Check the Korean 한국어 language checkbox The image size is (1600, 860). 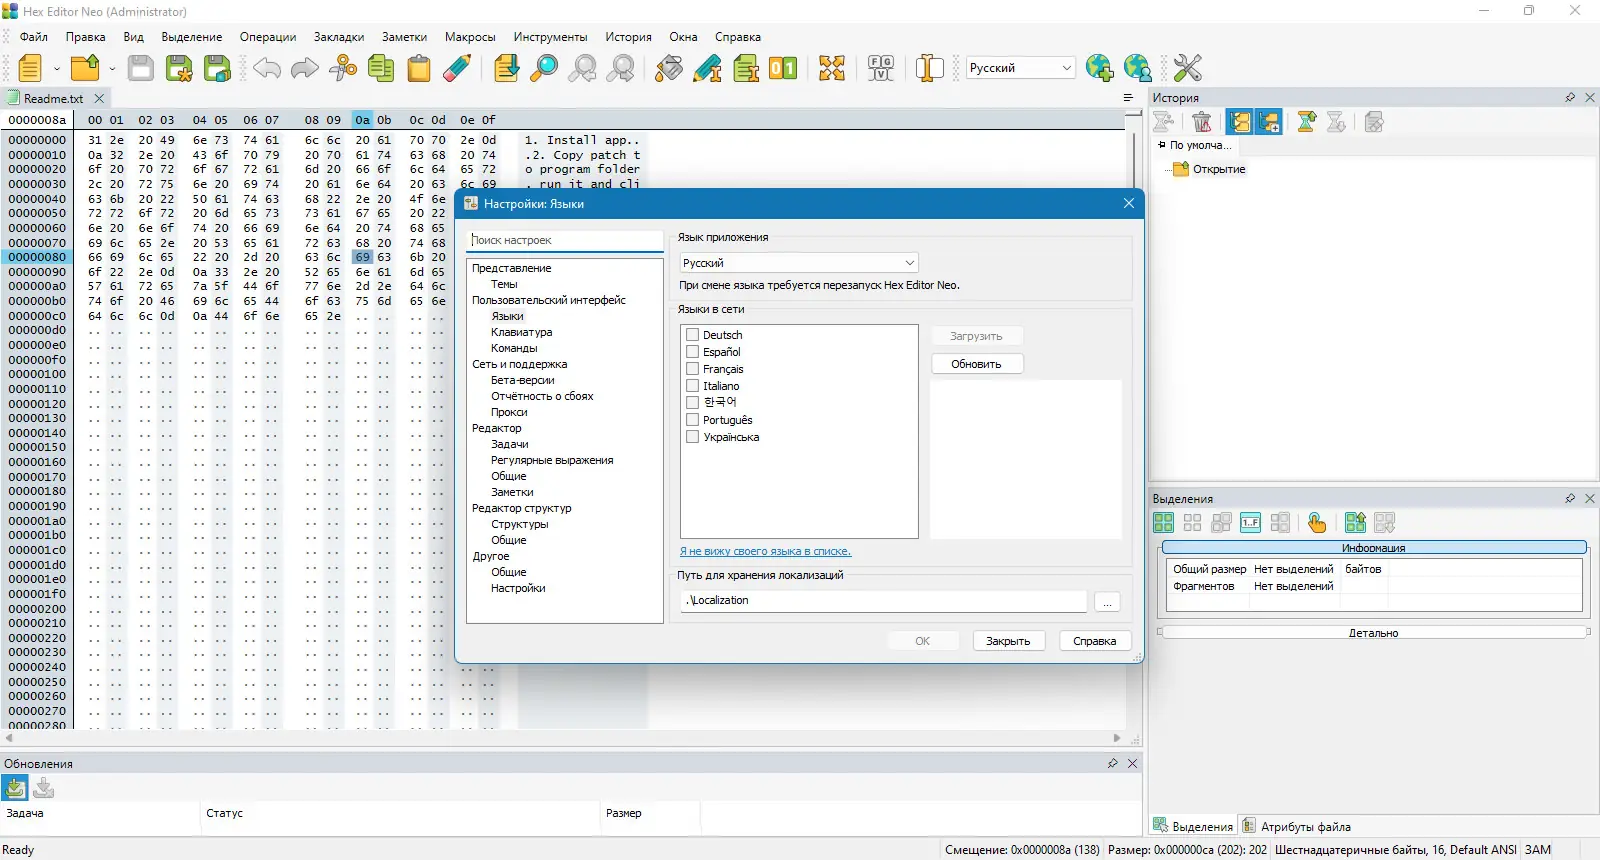[x=692, y=402]
